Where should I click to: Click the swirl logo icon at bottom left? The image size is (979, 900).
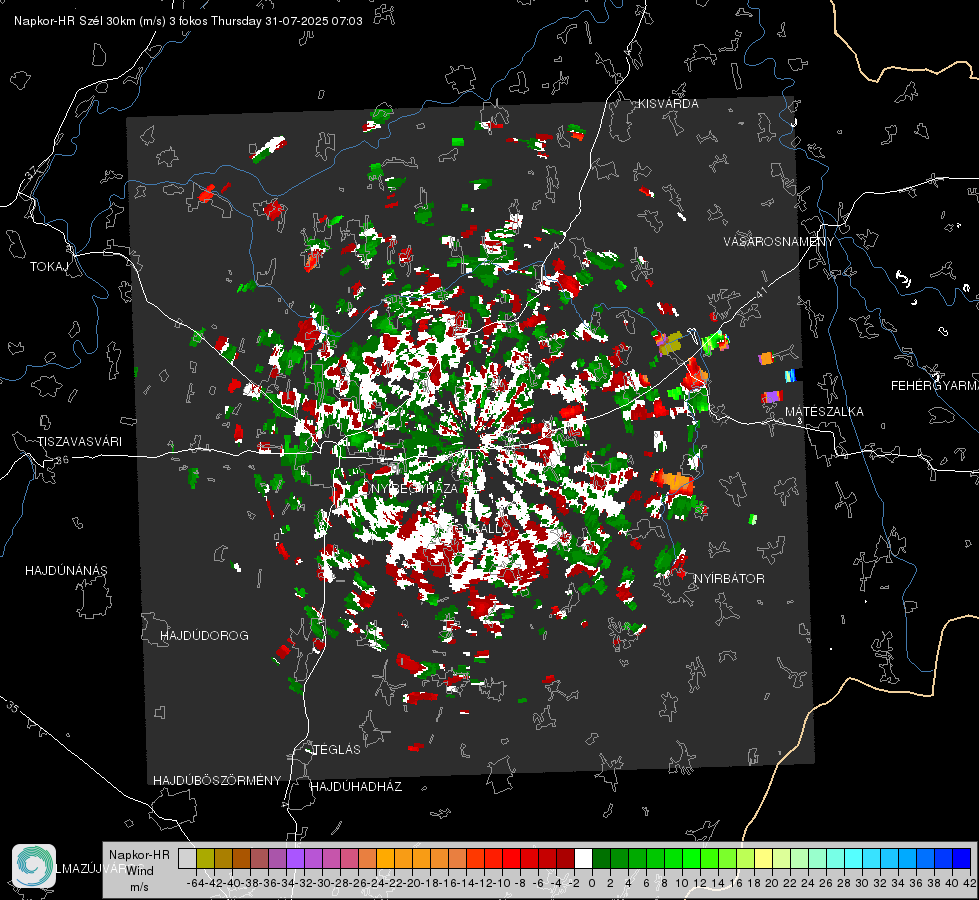click(34, 866)
